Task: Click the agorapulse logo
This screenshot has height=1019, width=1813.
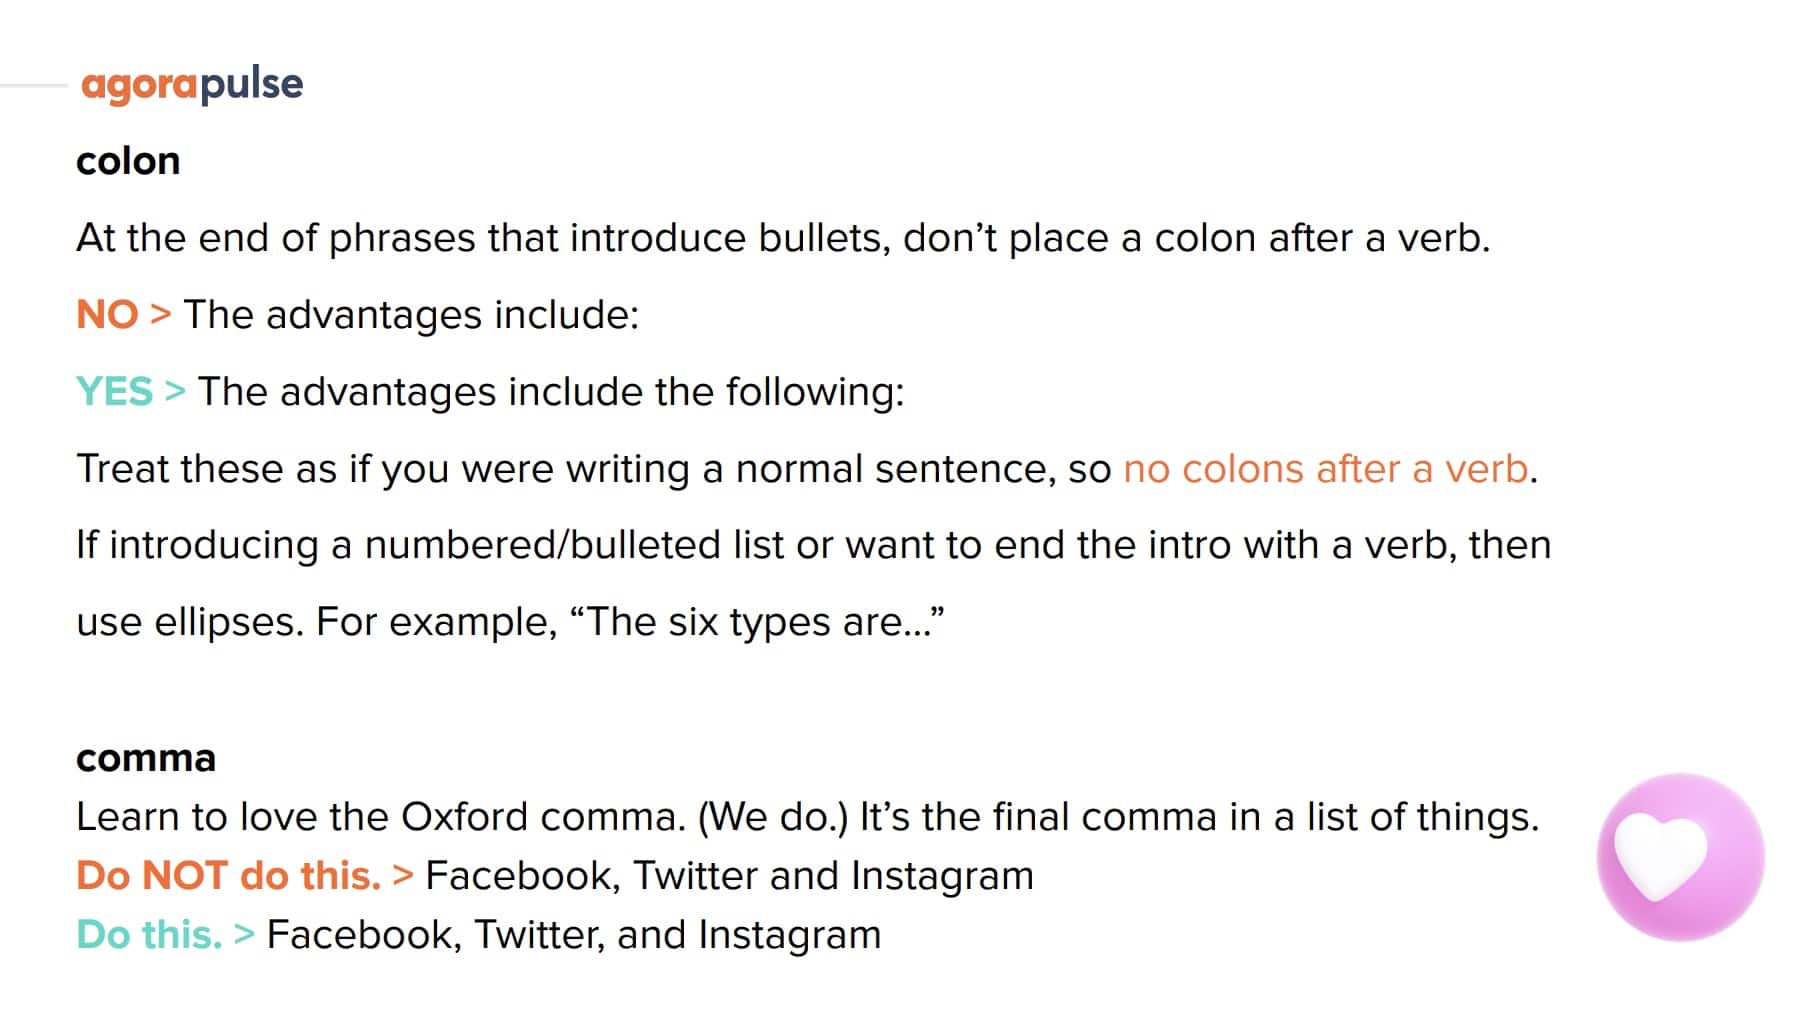Action: coord(192,85)
